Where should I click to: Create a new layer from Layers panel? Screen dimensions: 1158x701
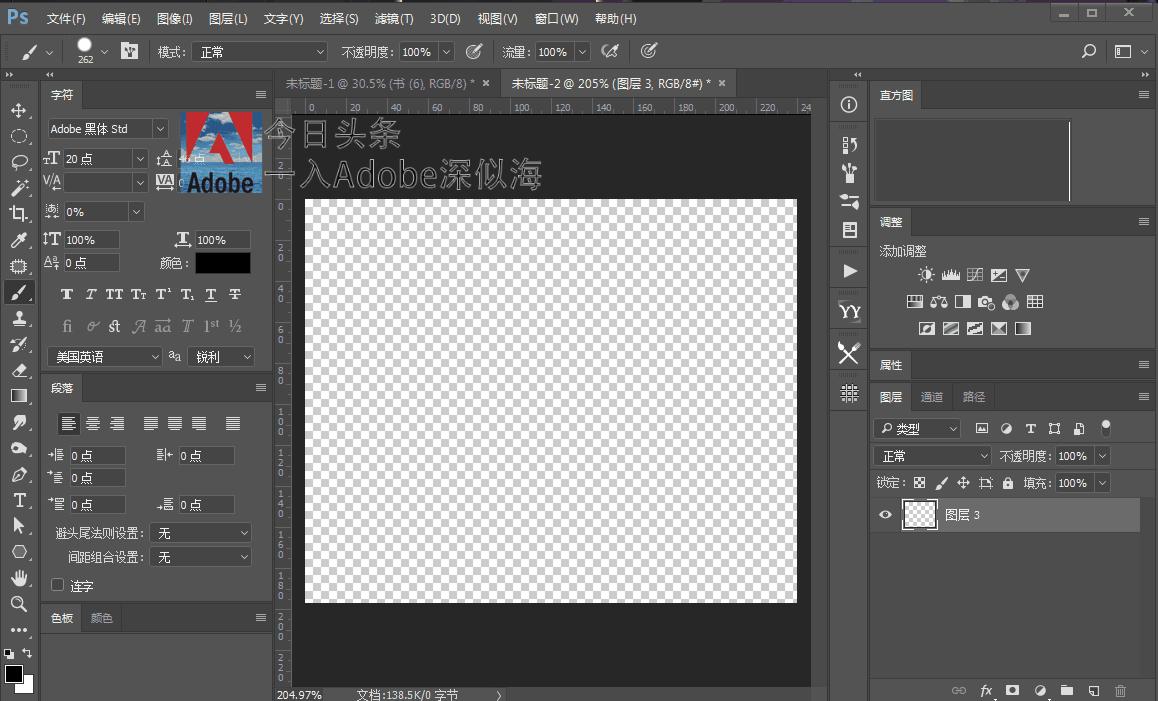pyautogui.click(x=1094, y=690)
